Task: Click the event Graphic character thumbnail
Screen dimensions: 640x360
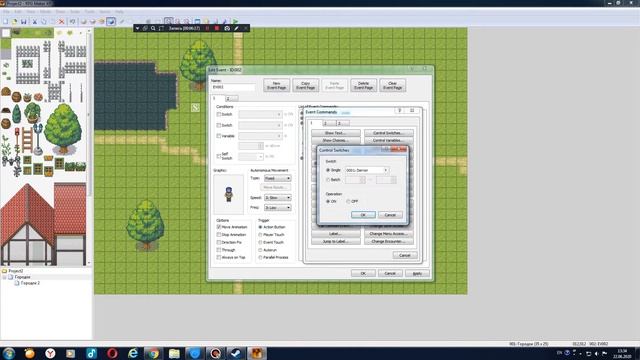Action: pyautogui.click(x=228, y=194)
